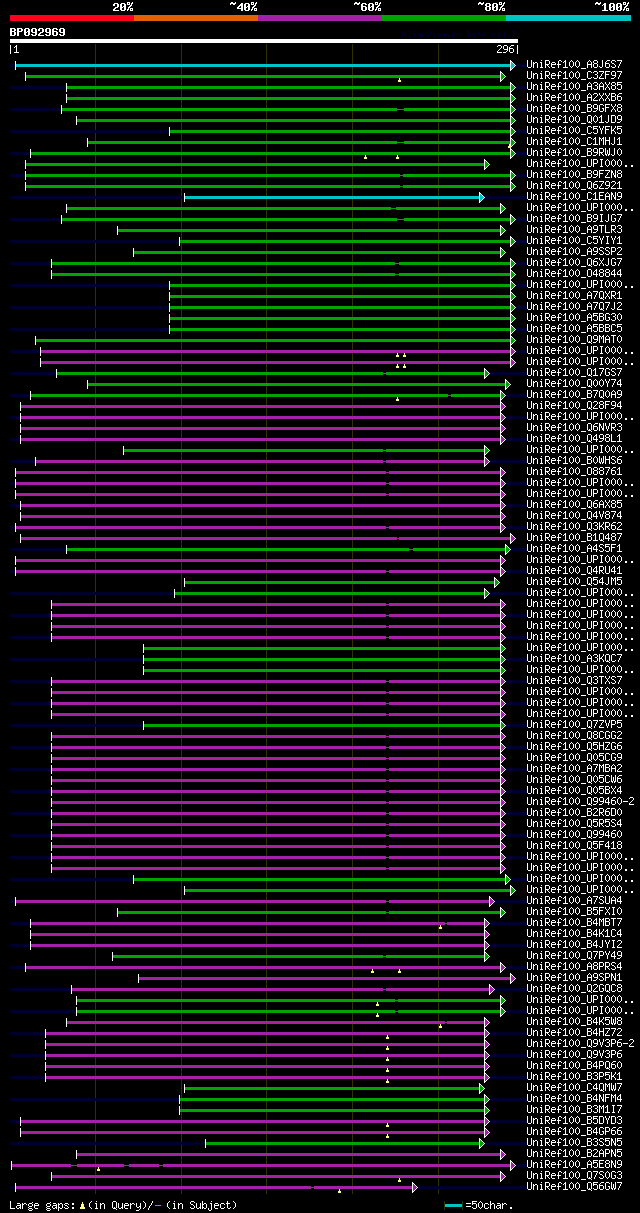Click the cyan 50char scale marker
This screenshot has height=1213, width=640.
pos(454,1205)
